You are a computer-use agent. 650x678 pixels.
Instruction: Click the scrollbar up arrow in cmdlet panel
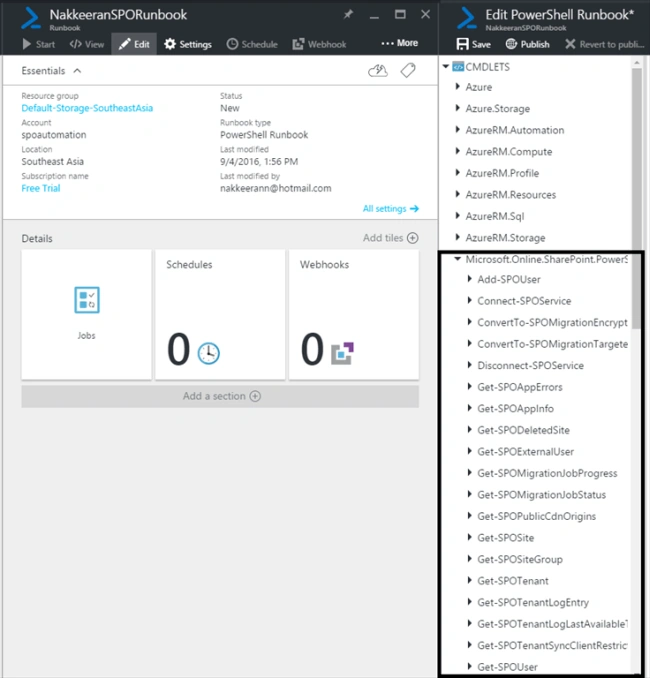(x=637, y=63)
